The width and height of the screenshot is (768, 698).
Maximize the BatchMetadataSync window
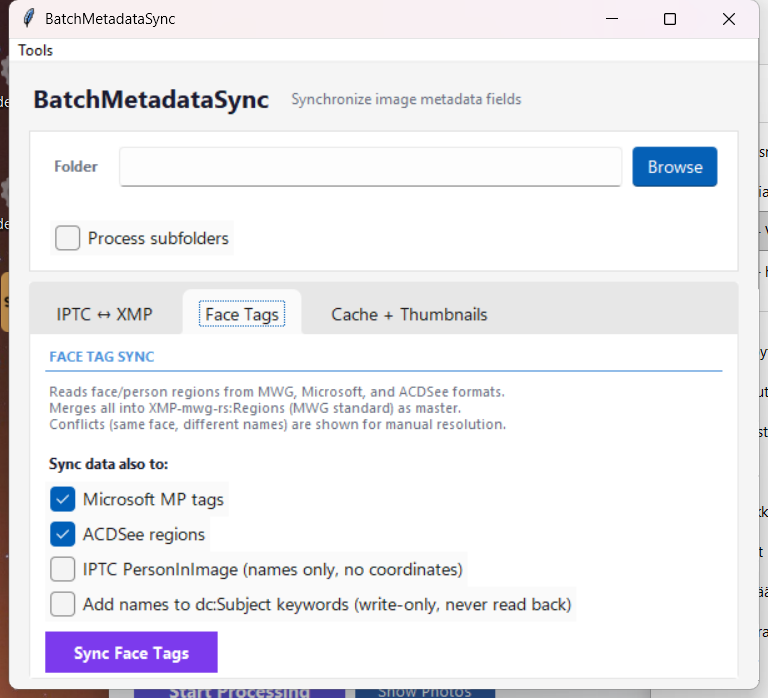coord(670,19)
